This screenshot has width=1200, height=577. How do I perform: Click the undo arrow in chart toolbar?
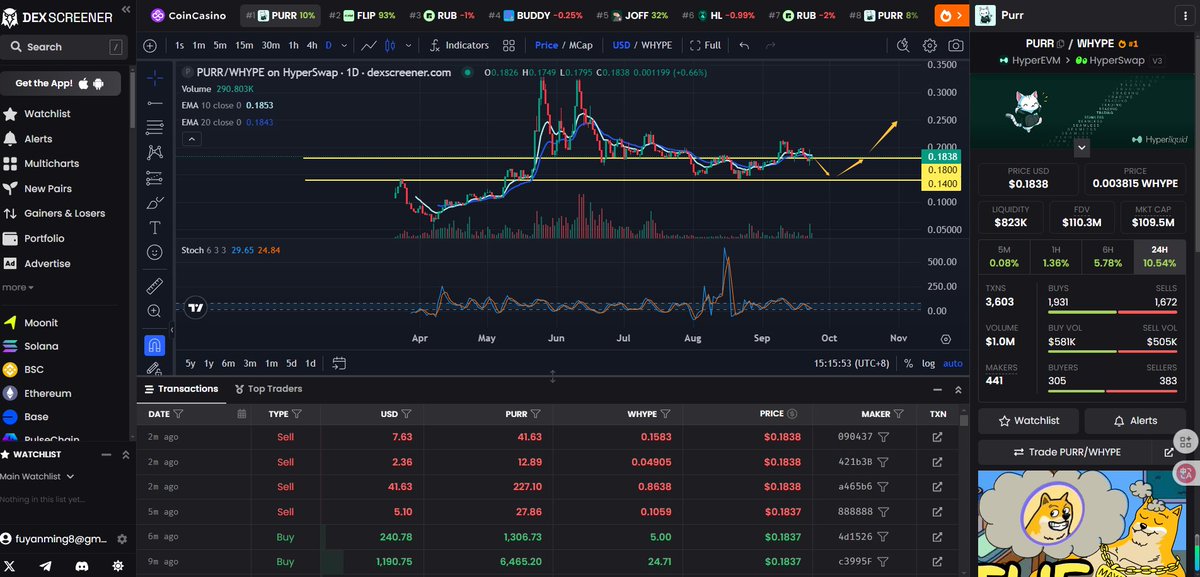(x=744, y=45)
